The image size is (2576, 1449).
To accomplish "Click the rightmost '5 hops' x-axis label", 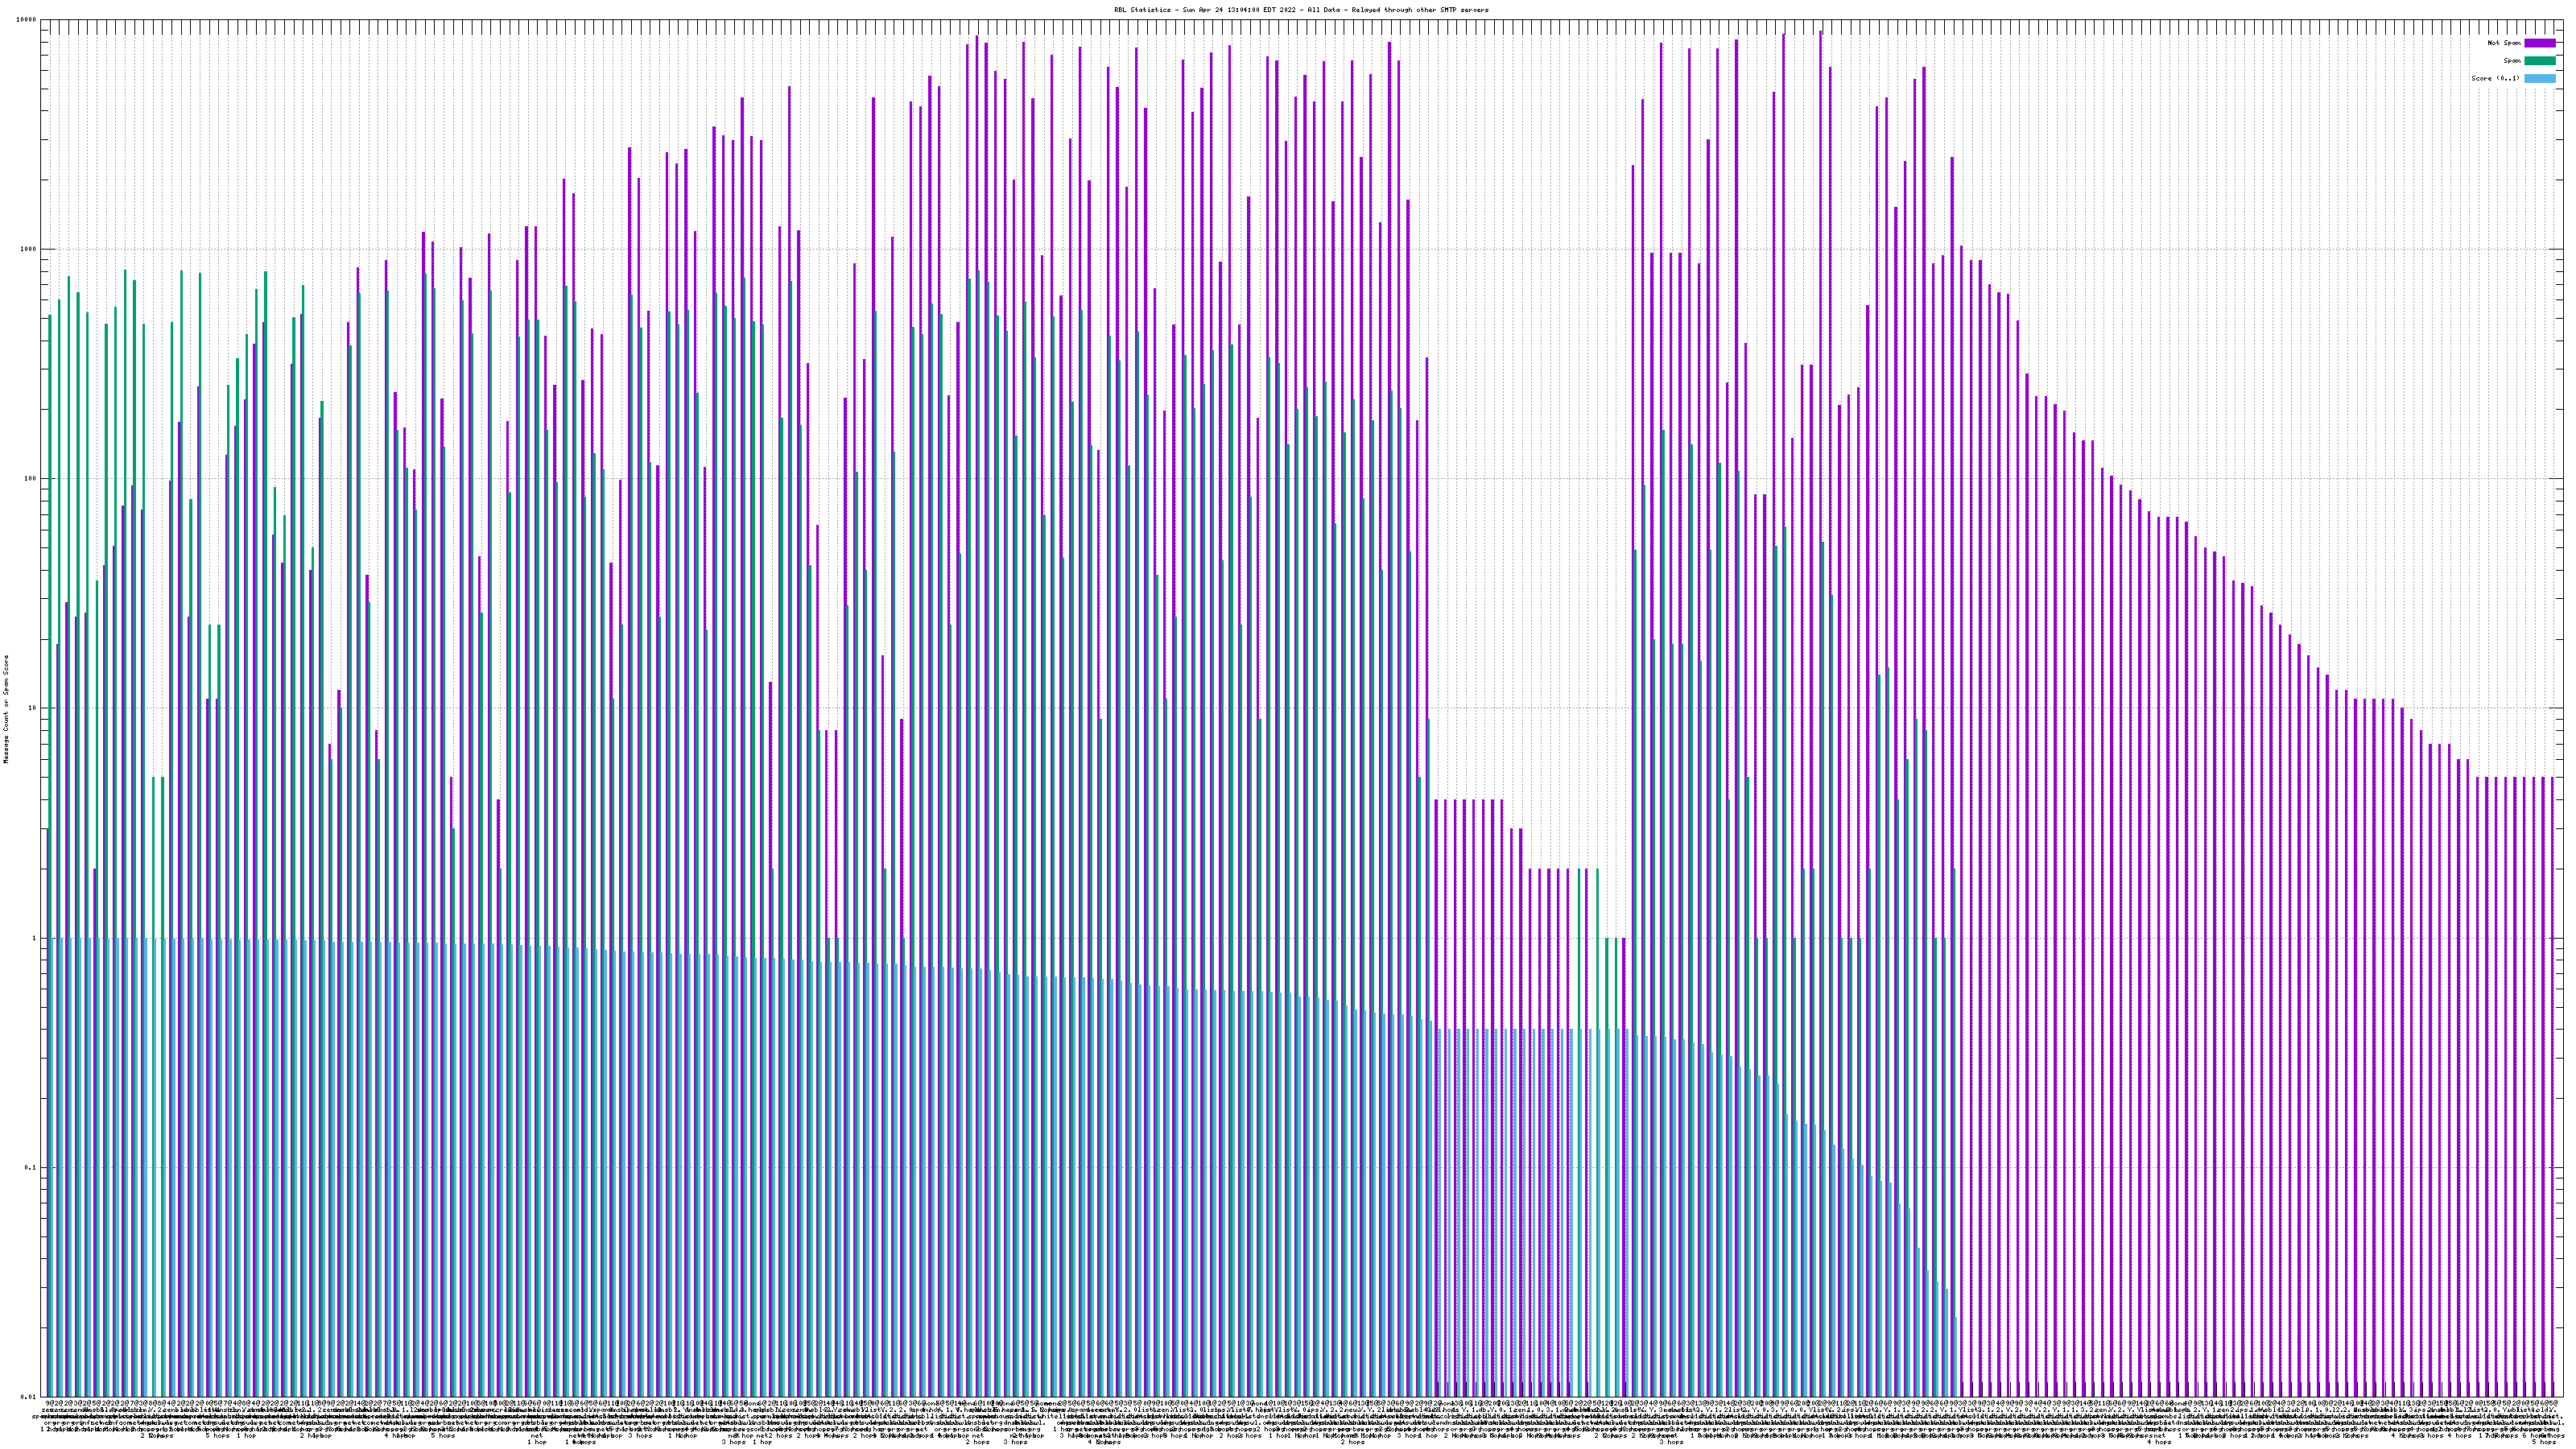I will [x=2544, y=1442].
